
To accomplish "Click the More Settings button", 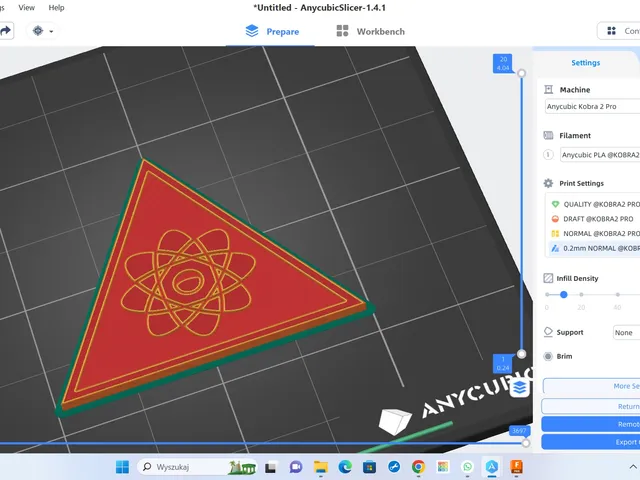I will [591, 386].
